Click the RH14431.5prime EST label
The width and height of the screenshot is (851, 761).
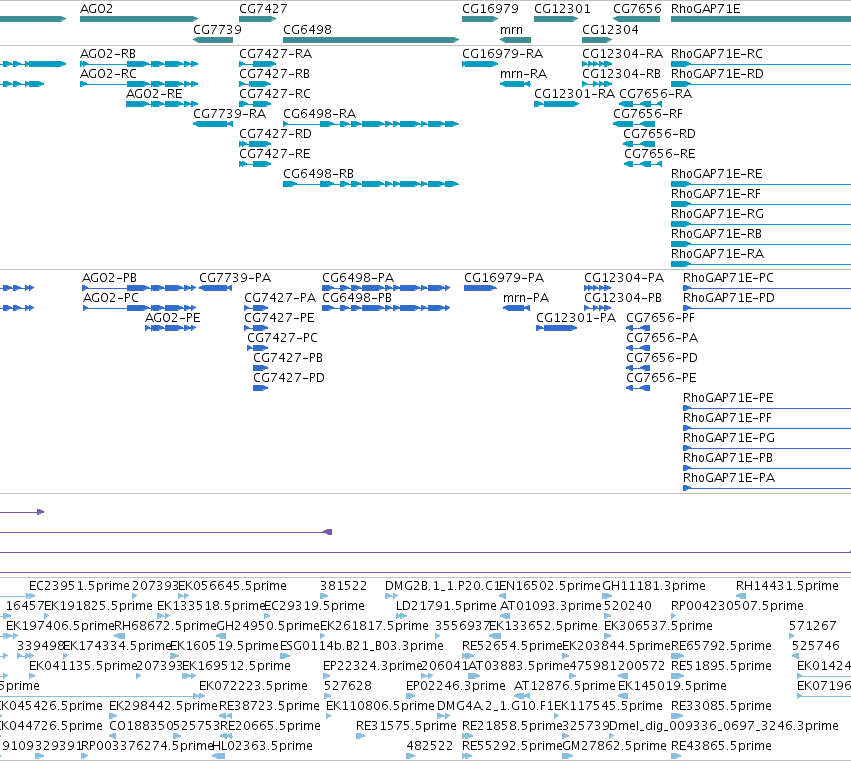[787, 586]
